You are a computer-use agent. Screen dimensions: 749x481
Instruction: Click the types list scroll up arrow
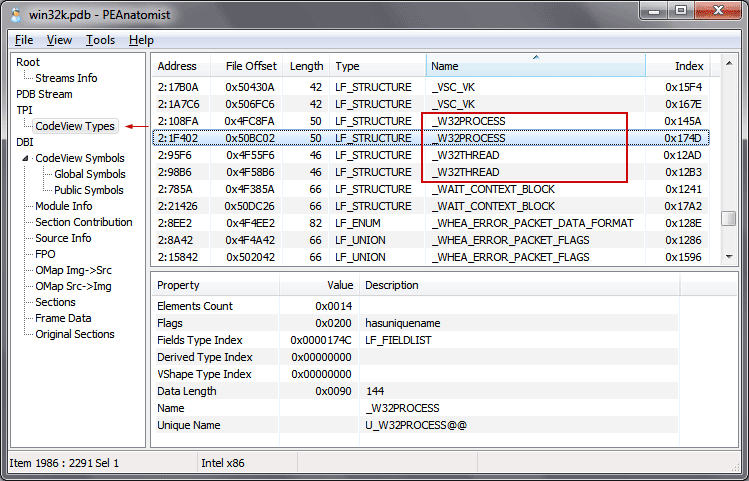(x=729, y=63)
